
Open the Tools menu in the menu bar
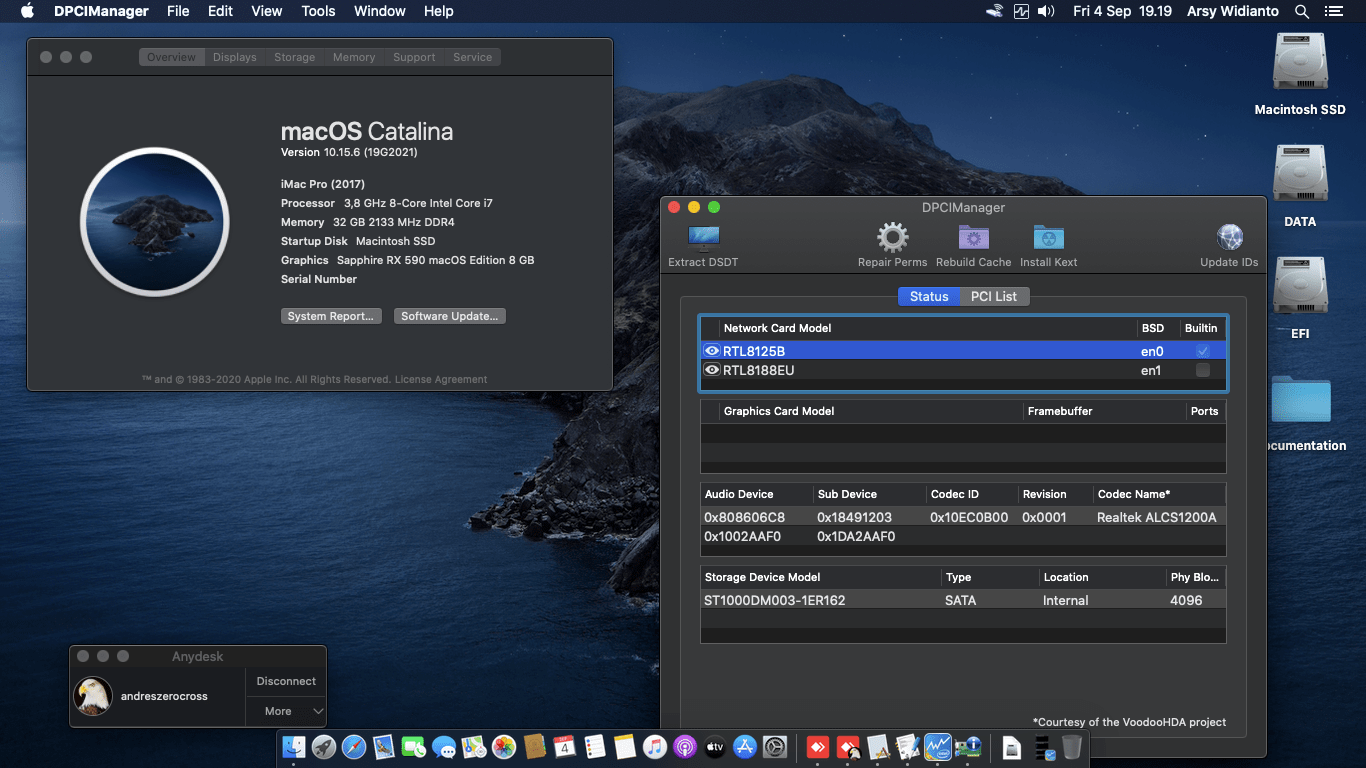pos(318,11)
